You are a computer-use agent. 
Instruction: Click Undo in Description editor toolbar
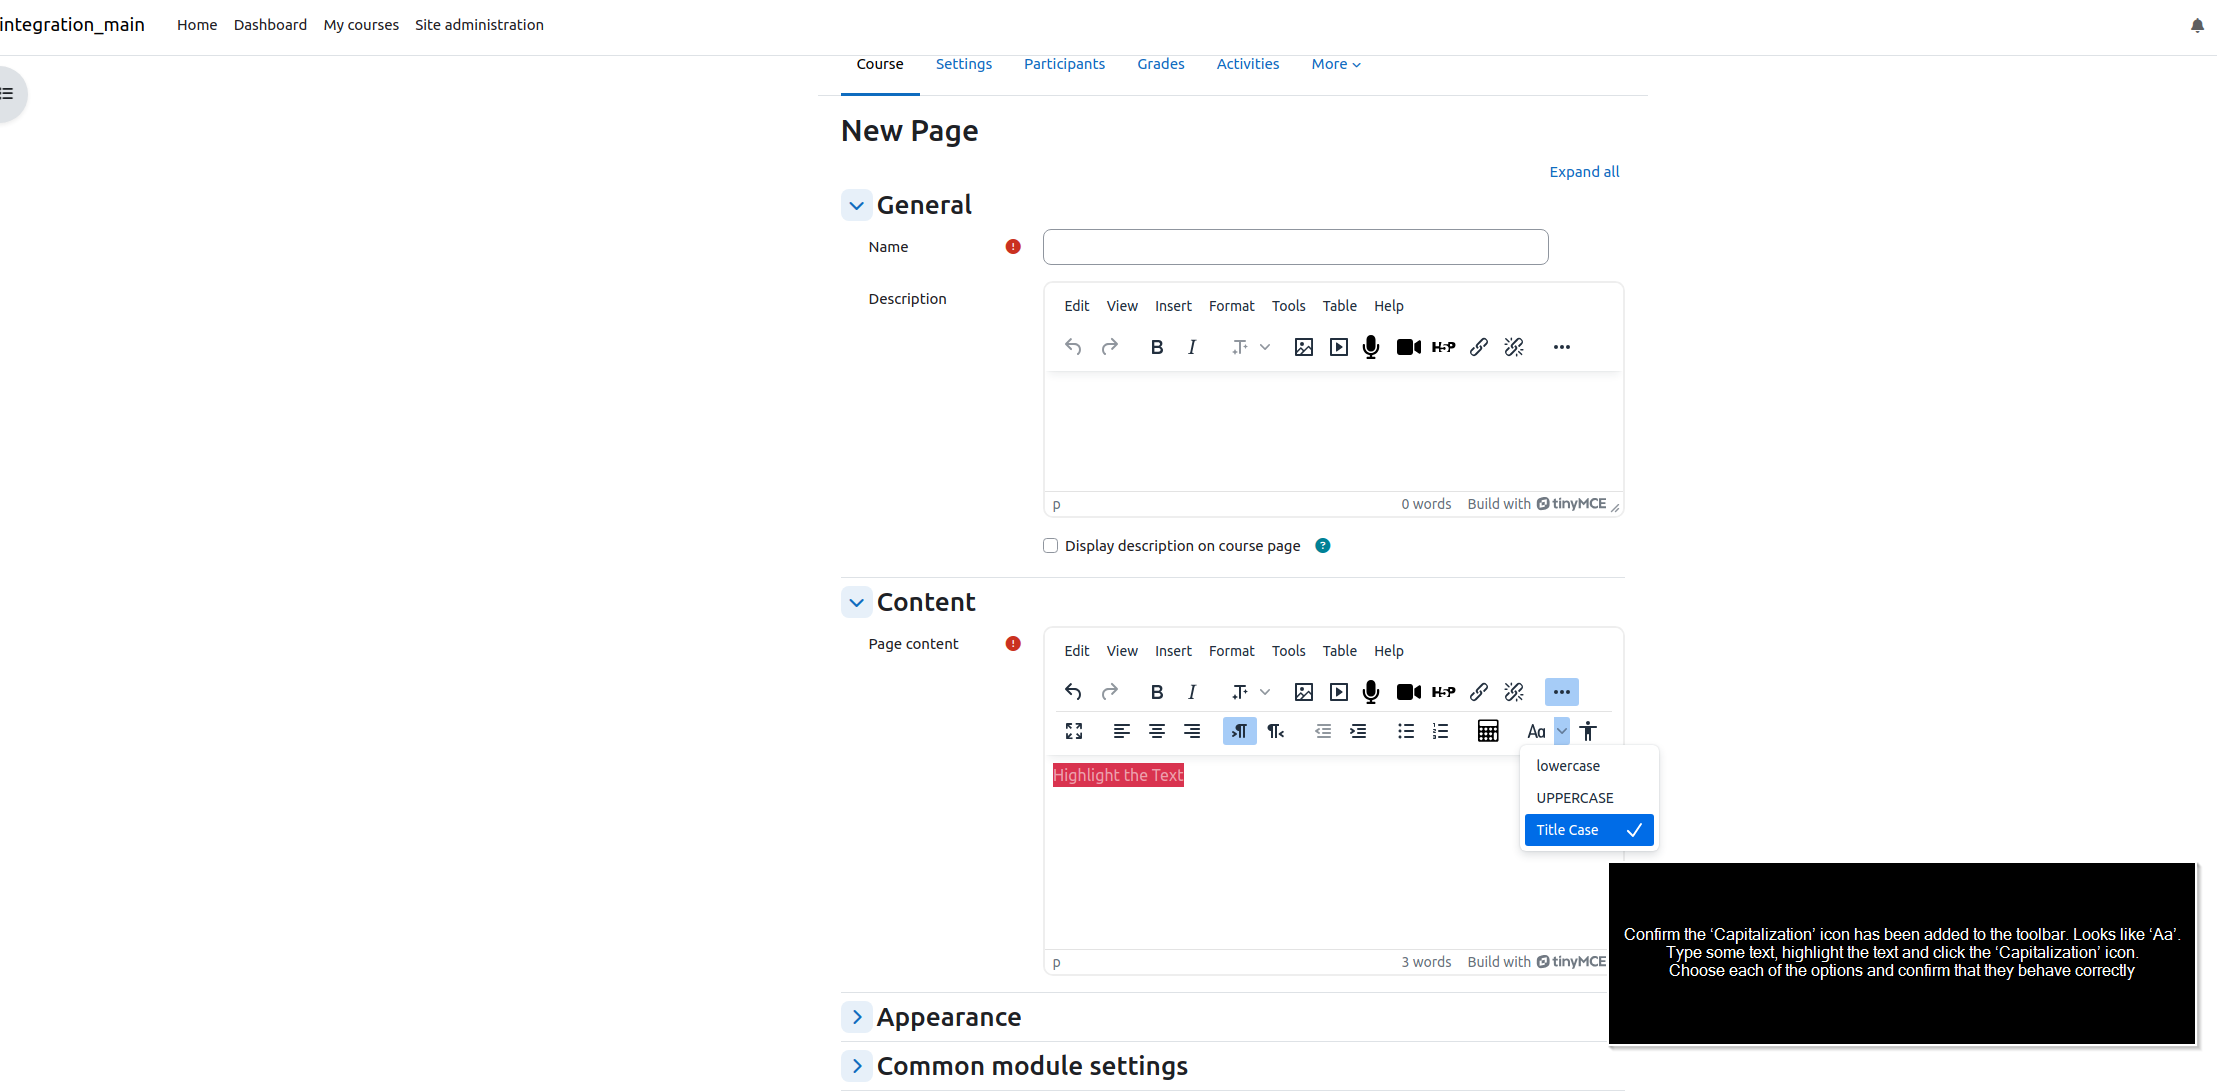1073,347
